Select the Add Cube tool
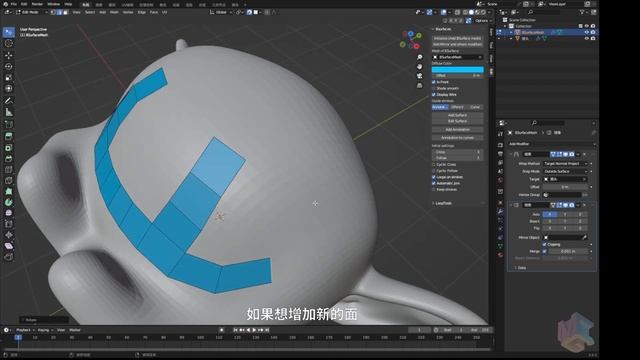Screen dimensions: 640x360 pyautogui.click(x=9, y=124)
